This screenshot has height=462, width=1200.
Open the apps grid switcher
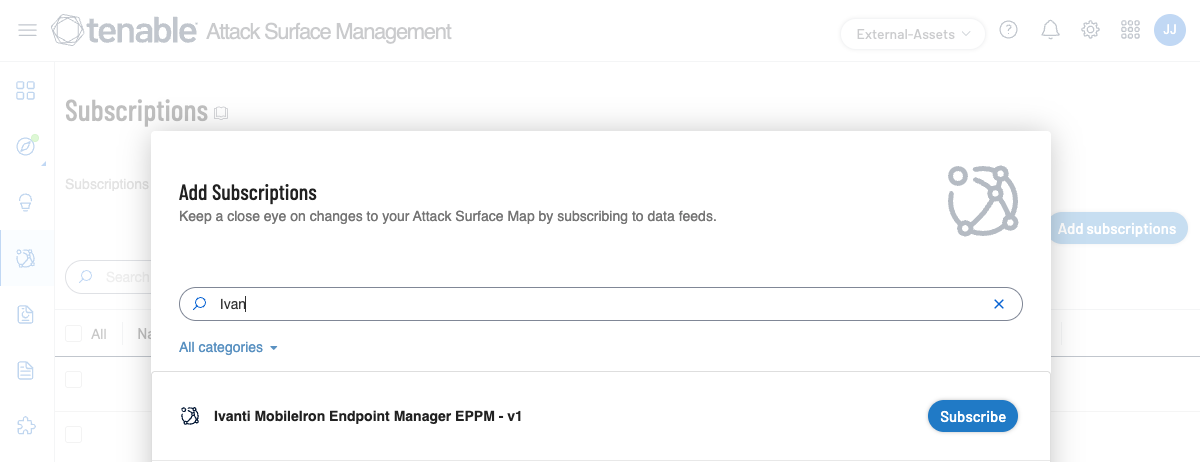(1131, 31)
